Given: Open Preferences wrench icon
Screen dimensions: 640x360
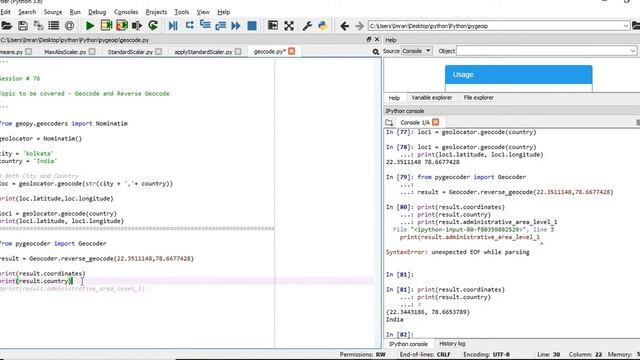Looking at the screenshot, I should (x=307, y=26).
